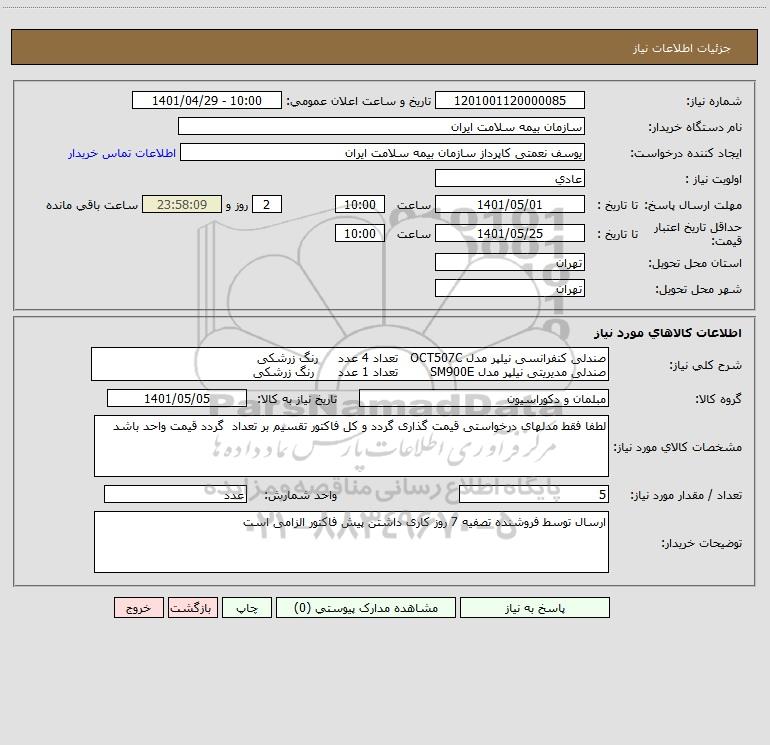Click the response deadline date 1401/05/01
Screen dimensions: 770x745
[x=510, y=204]
